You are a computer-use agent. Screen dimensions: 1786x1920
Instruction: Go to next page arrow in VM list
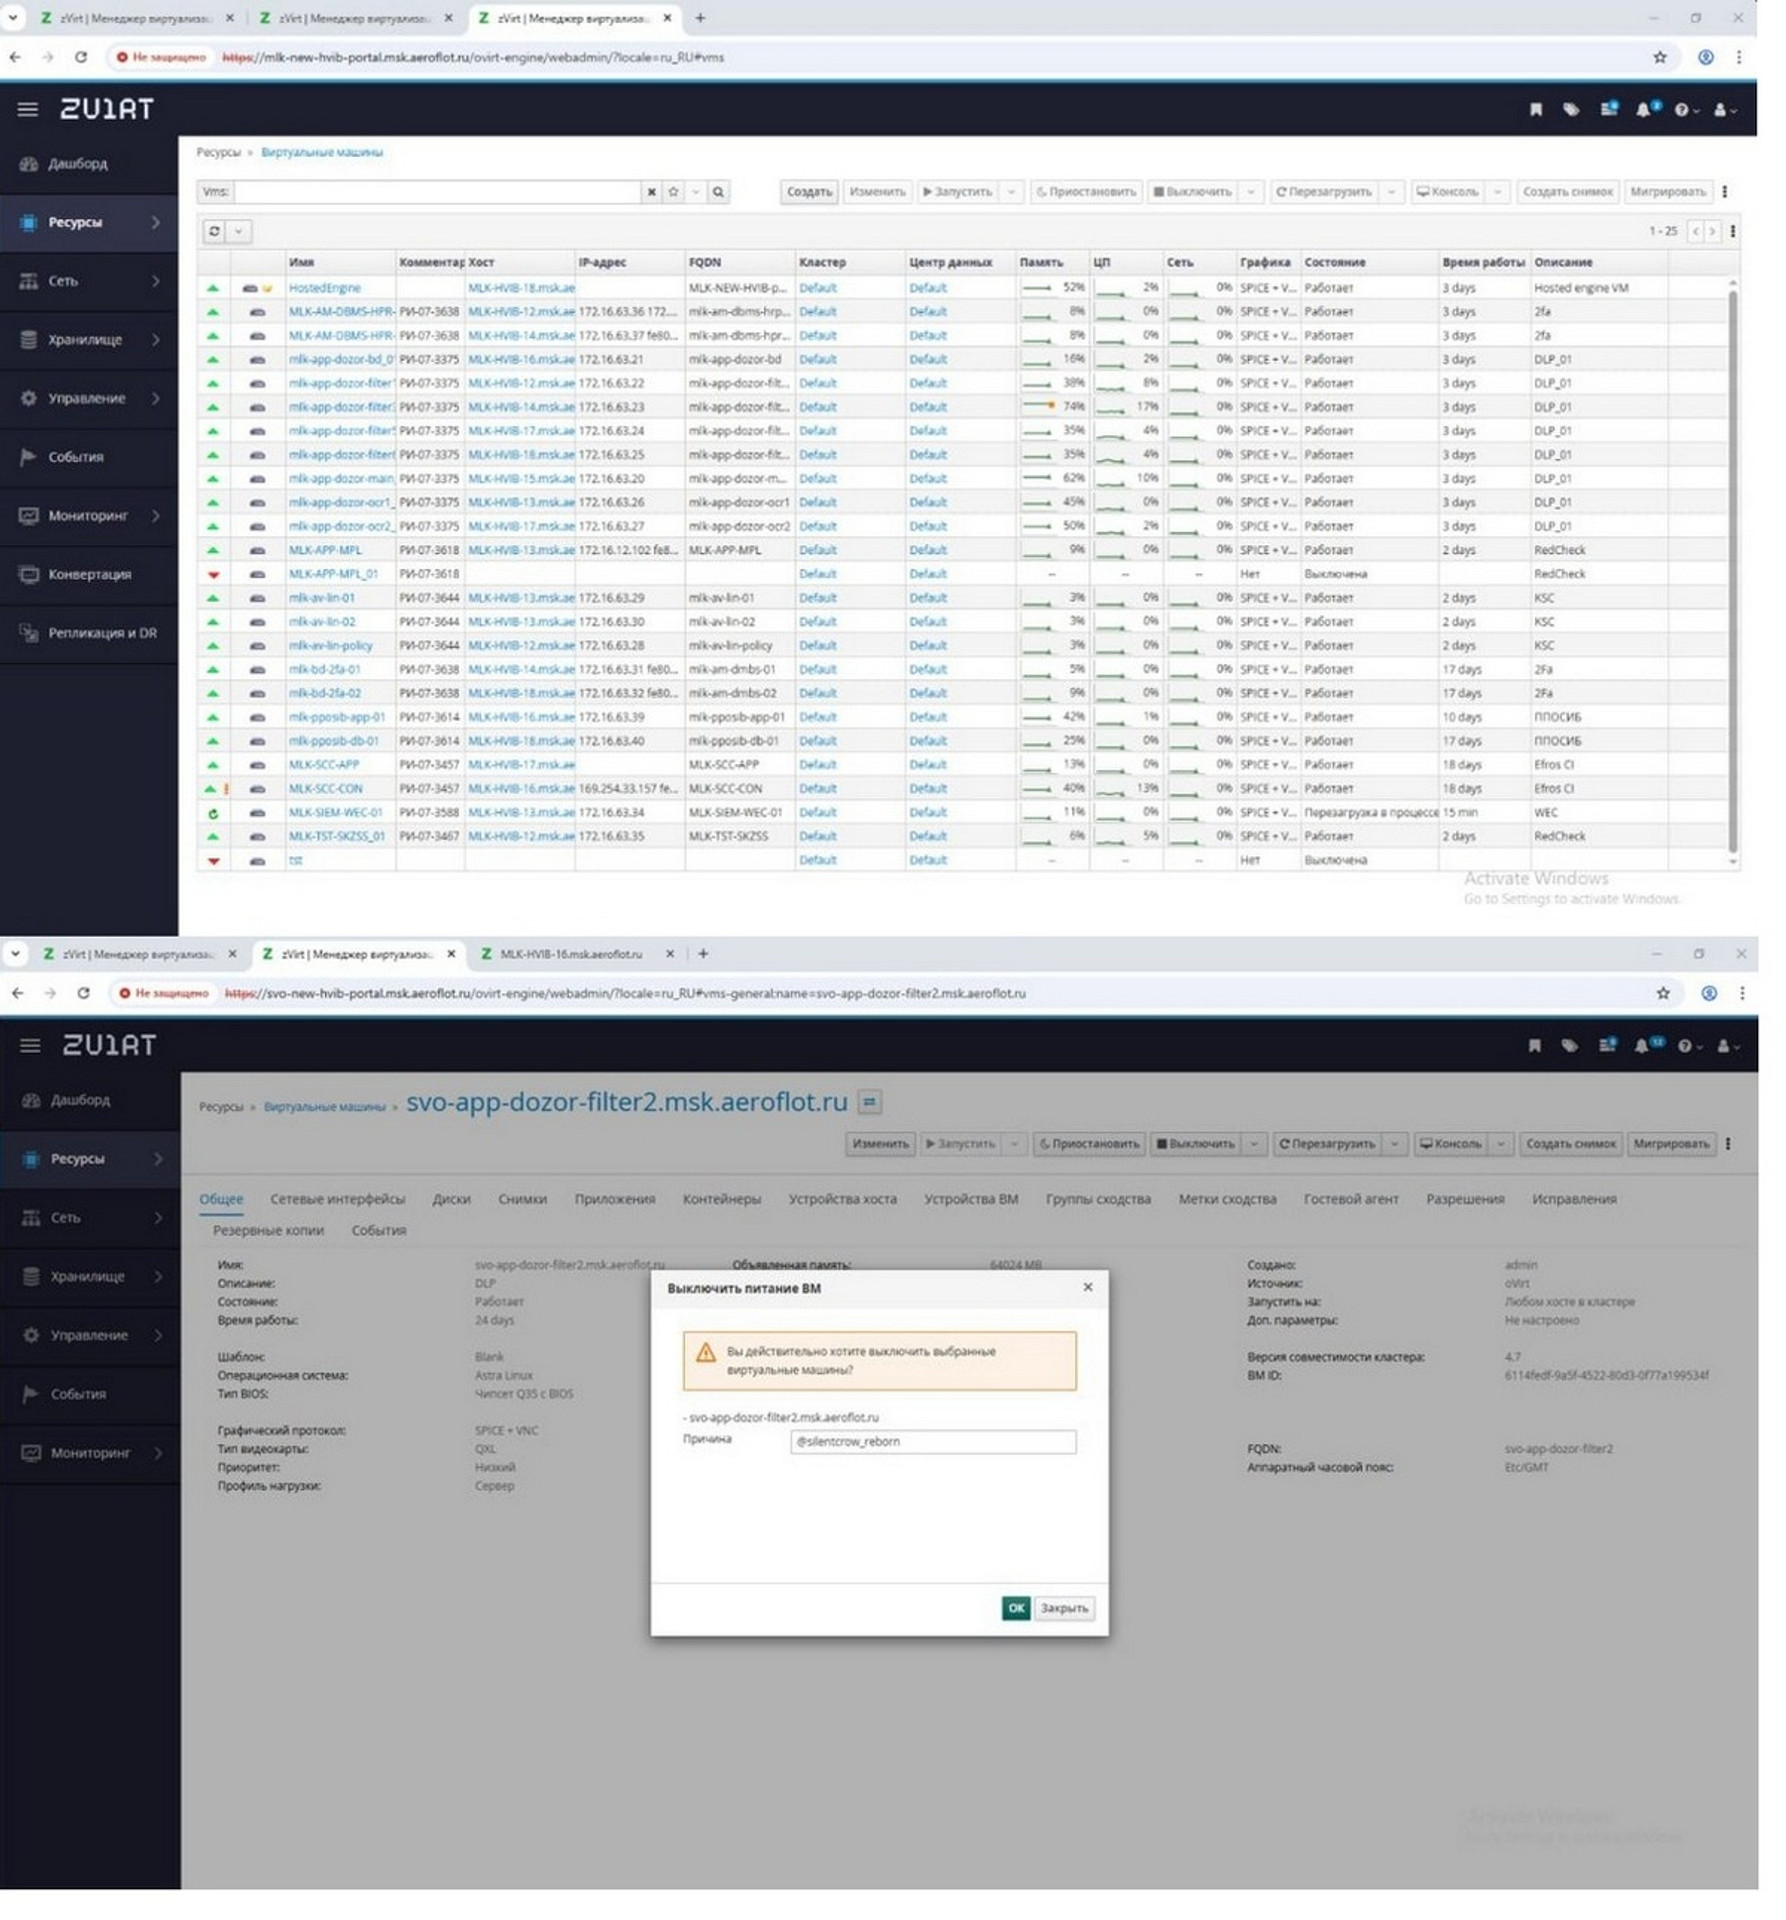pos(1712,231)
